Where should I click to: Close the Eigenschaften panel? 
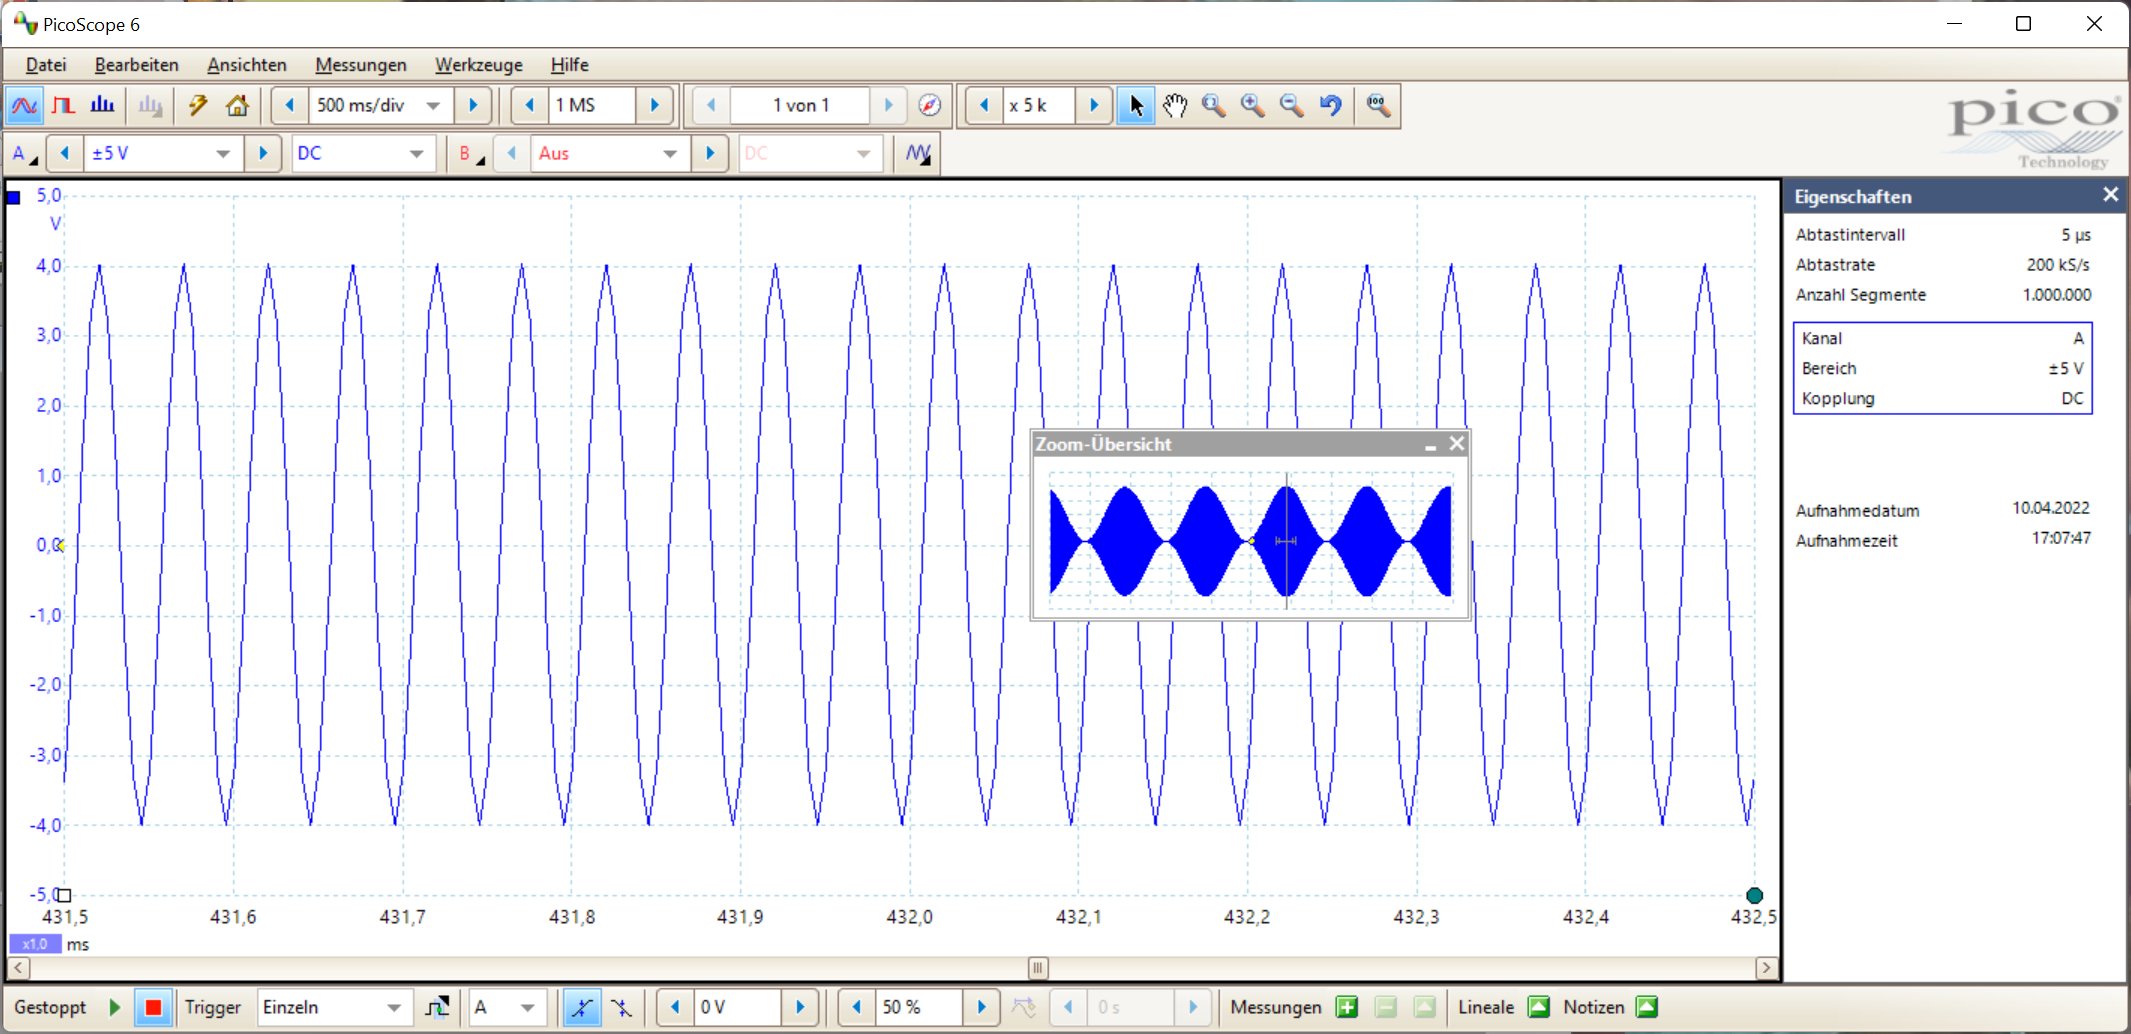pos(2110,195)
